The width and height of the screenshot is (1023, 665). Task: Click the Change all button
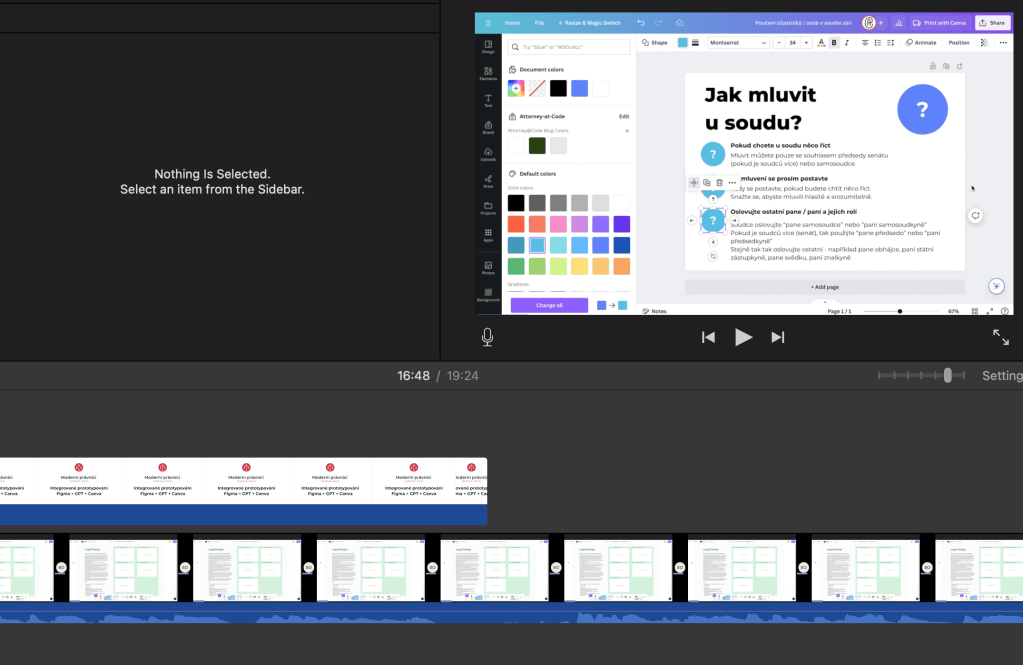click(x=549, y=305)
